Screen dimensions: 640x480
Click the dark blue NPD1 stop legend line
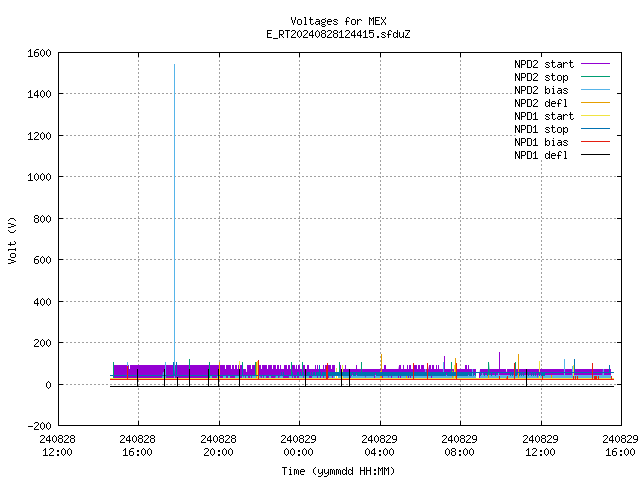click(595, 129)
